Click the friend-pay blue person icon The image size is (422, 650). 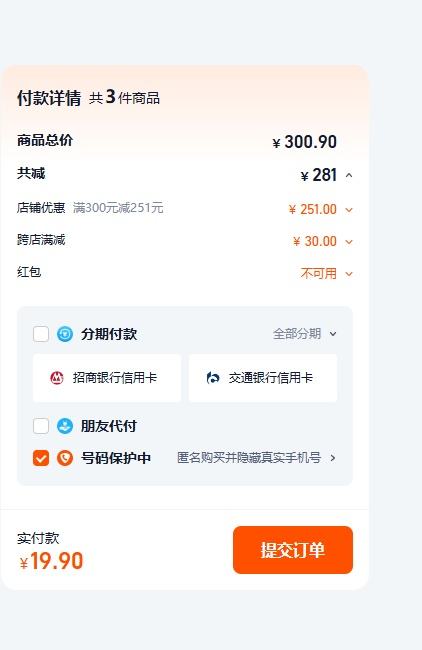click(x=65, y=426)
